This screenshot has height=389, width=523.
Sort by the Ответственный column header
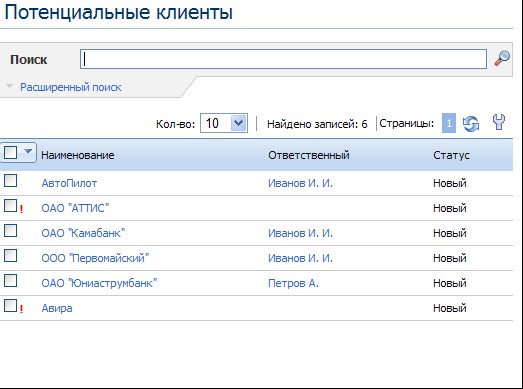tap(309, 155)
